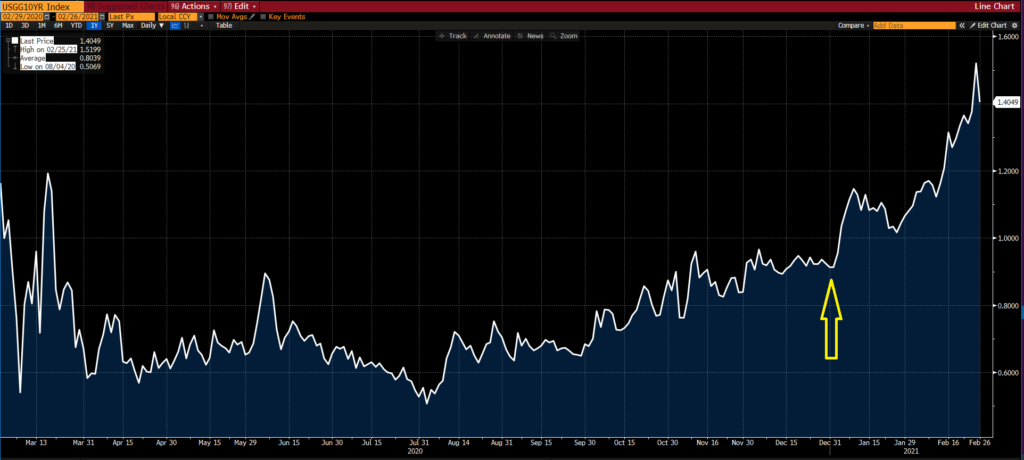Open the Annotate pencil tool
Viewport: 1024px width, 460px height.
pos(492,35)
